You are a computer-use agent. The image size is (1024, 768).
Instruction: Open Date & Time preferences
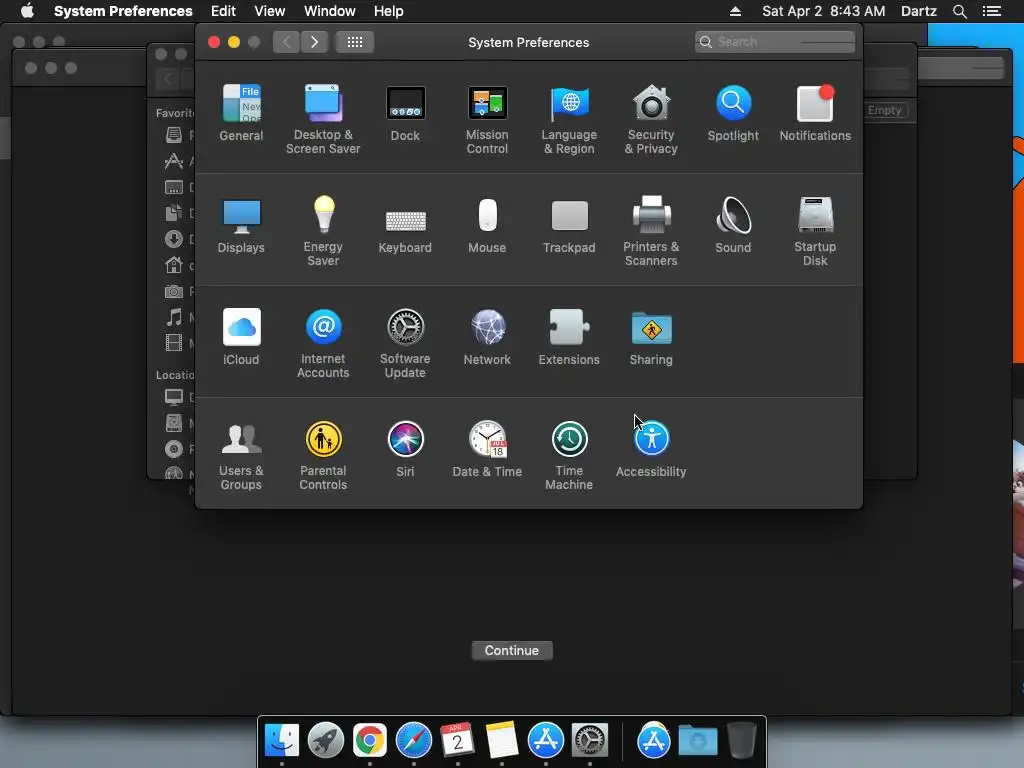pos(487,449)
